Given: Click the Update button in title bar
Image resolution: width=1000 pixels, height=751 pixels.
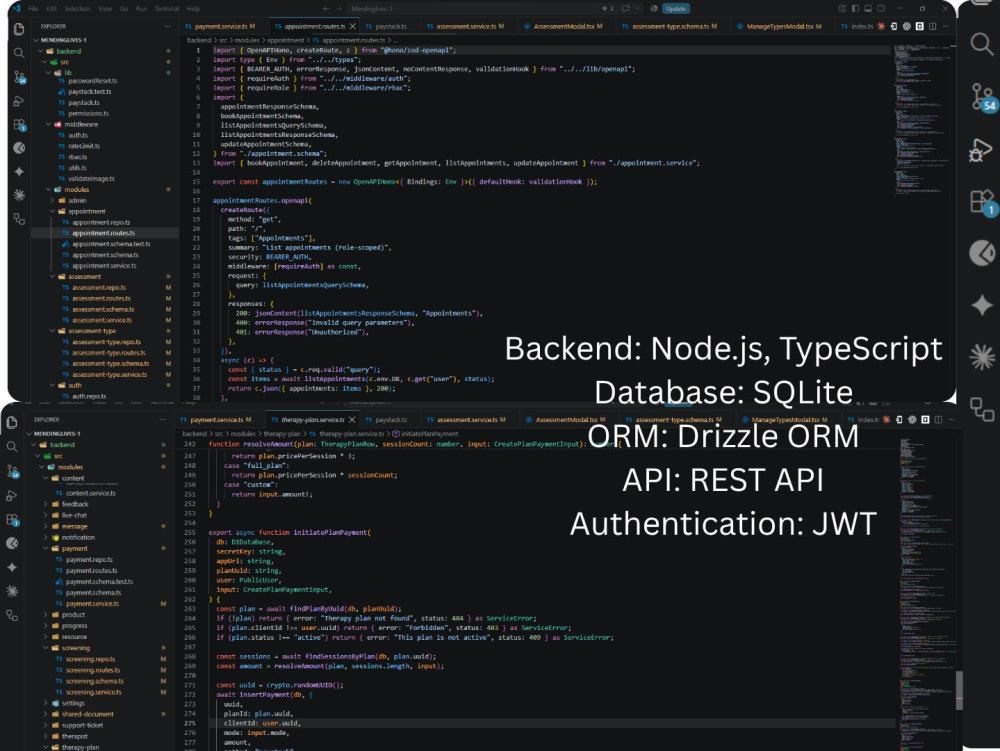Looking at the screenshot, I should coord(675,9).
